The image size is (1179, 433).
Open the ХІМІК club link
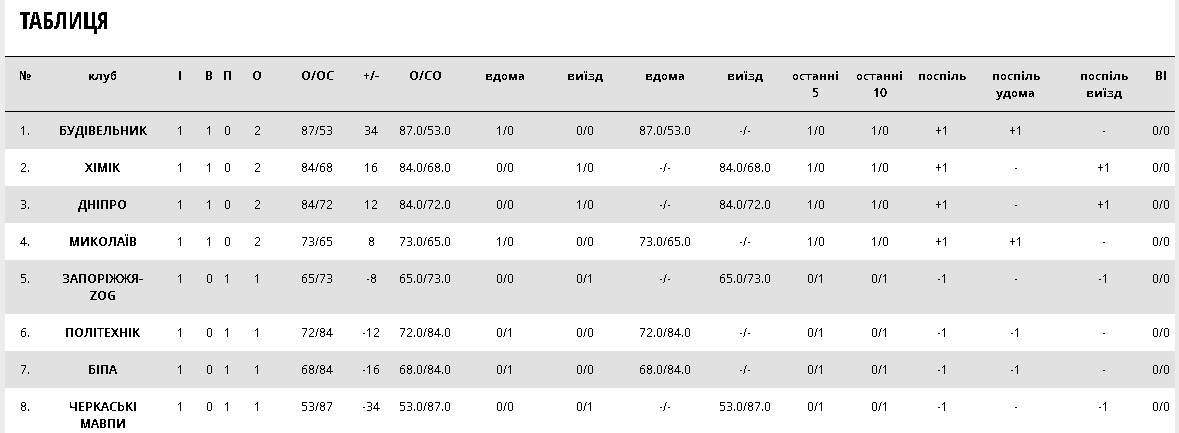click(103, 167)
